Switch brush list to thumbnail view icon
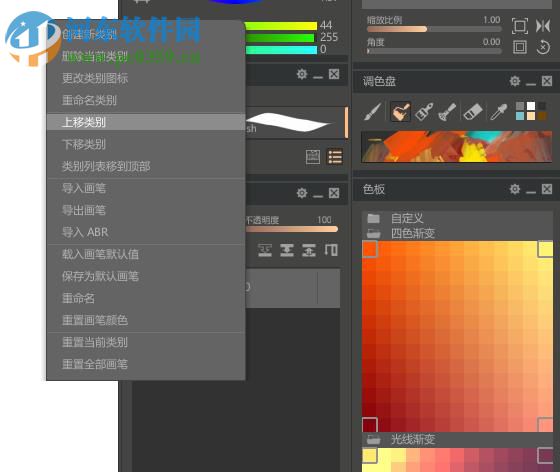Viewport: 560px width, 472px height. 313,157
